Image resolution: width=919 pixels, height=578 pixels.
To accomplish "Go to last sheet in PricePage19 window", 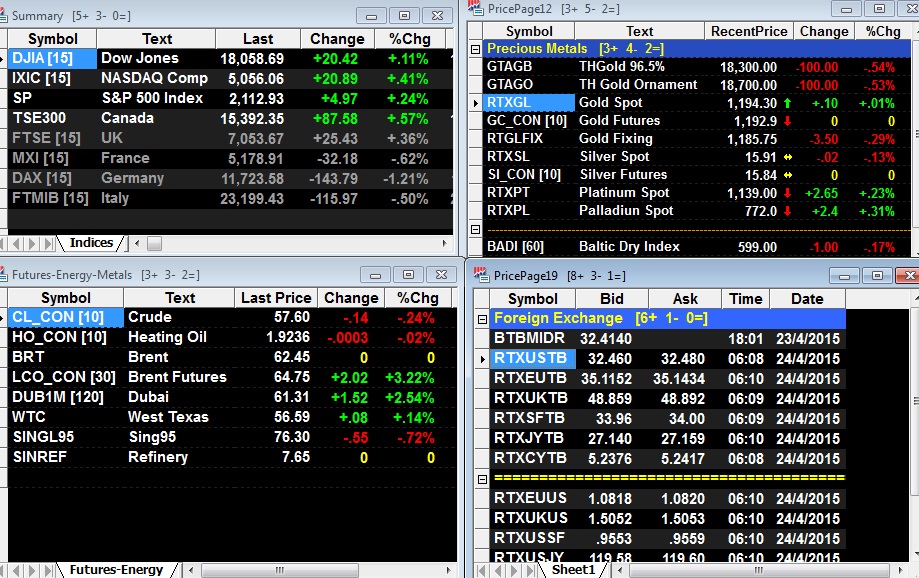I will pyautogui.click(x=530, y=570).
